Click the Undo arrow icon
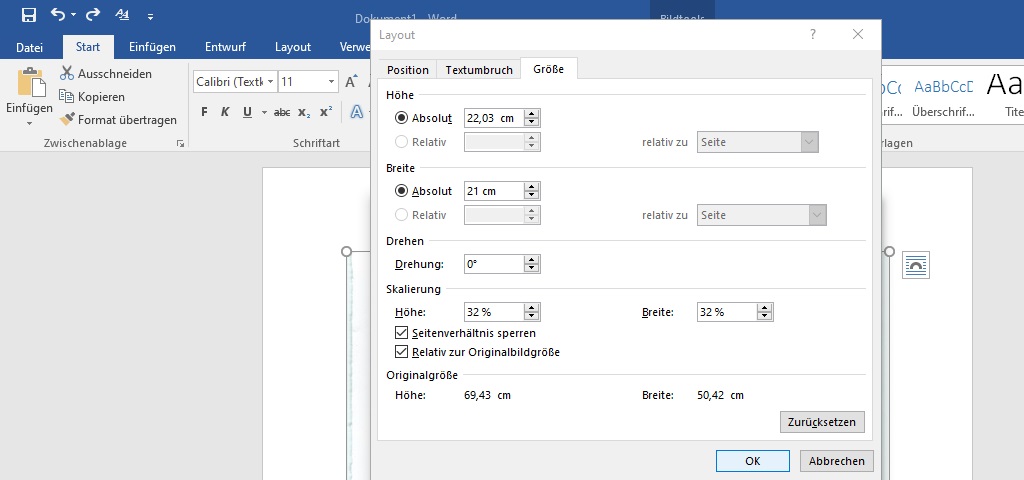This screenshot has height=480, width=1024. pyautogui.click(x=58, y=15)
